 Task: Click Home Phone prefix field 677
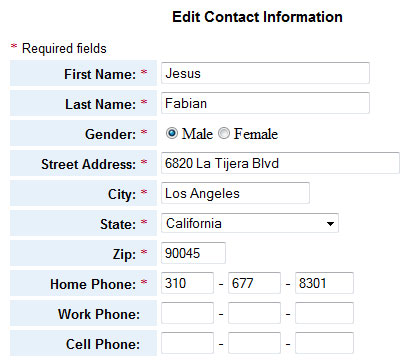click(x=254, y=283)
